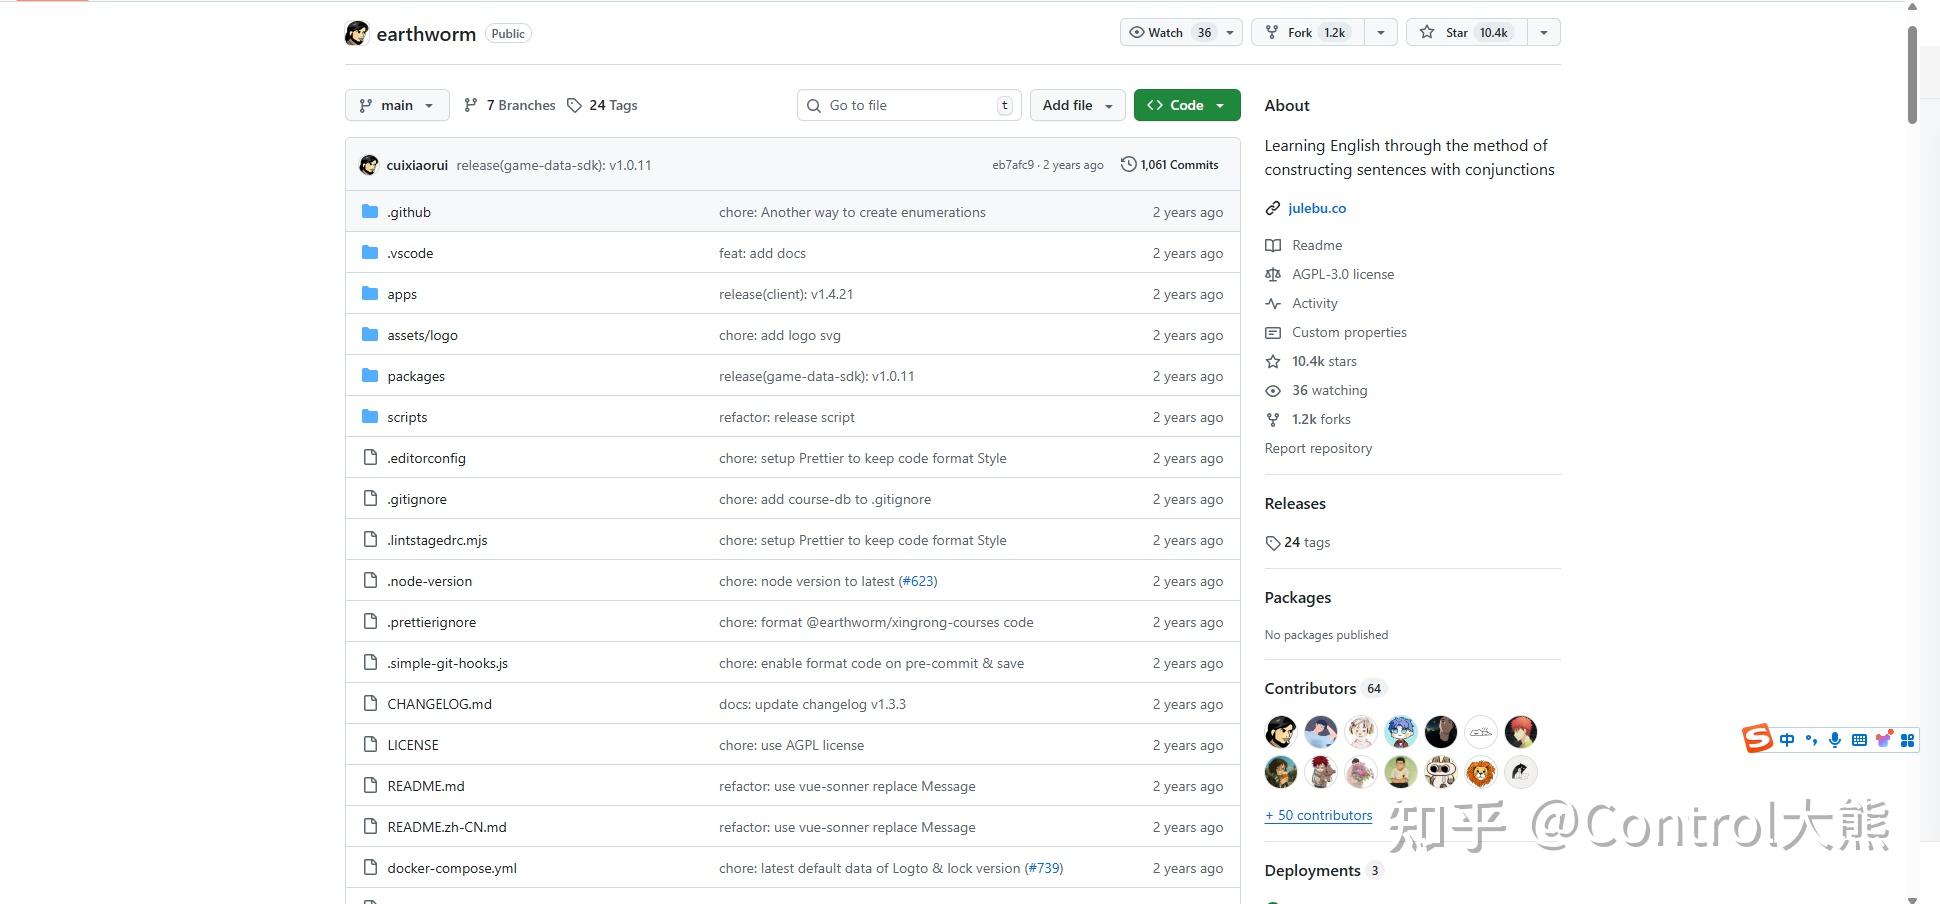
Task: Click the cuixiaorui commit author avatar
Action: (x=369, y=165)
